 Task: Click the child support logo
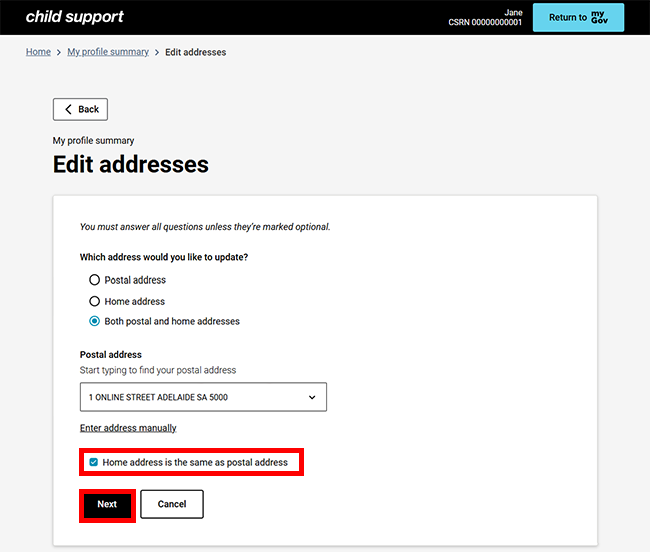(74, 17)
